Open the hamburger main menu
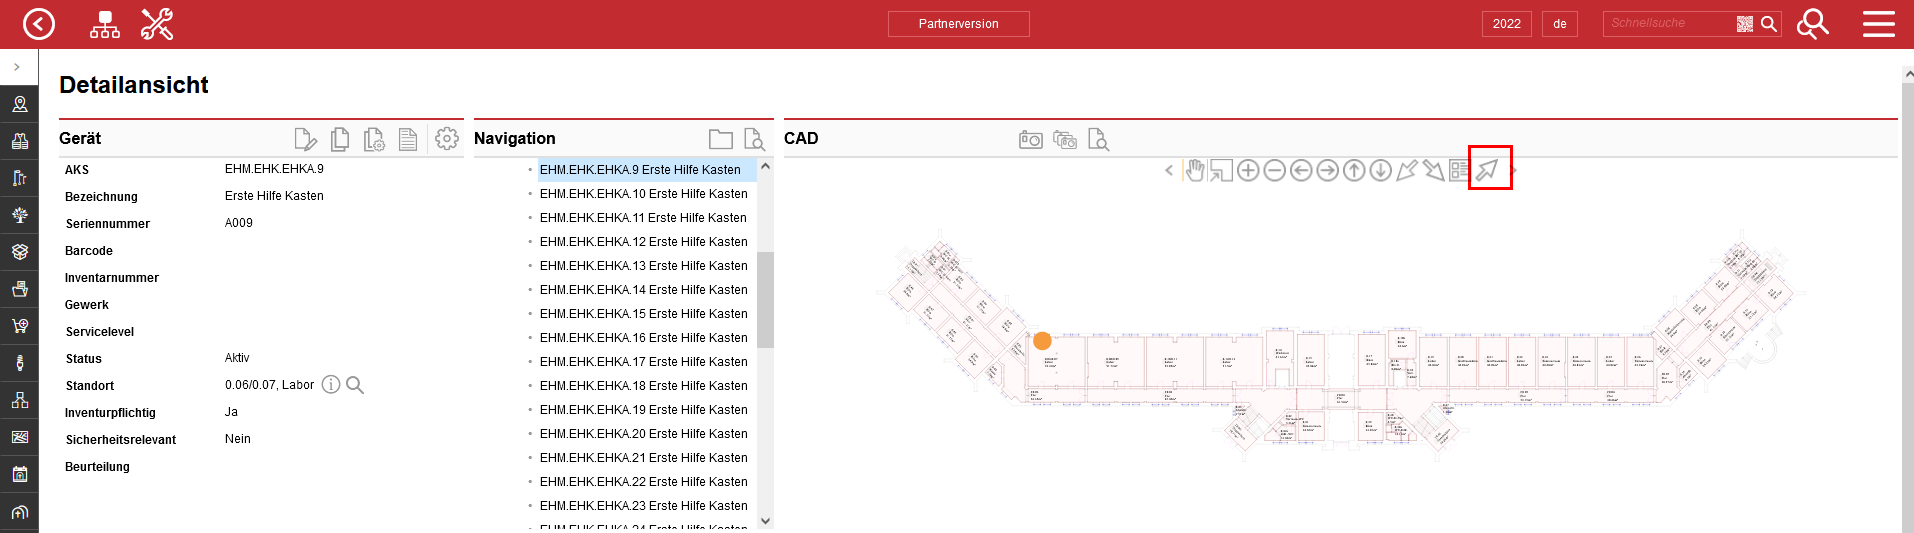This screenshot has height=533, width=1914. tap(1879, 24)
